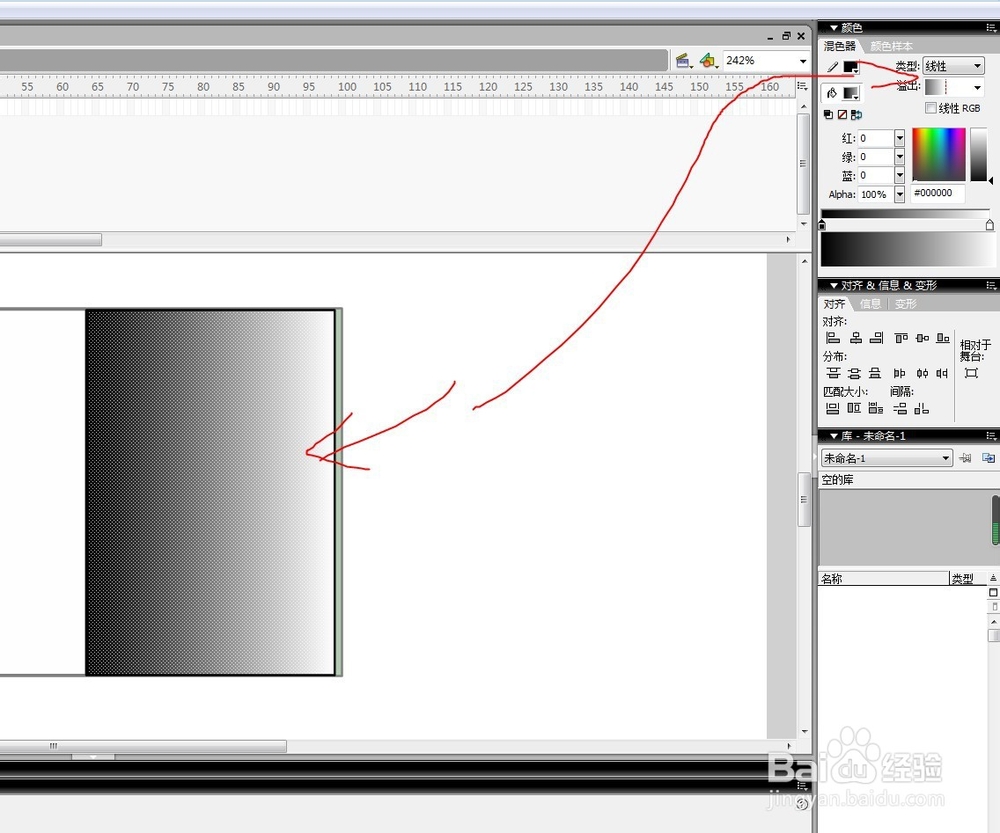Click the edit scene clapperboard icon
This screenshot has height=833, width=1000.
click(x=683, y=61)
